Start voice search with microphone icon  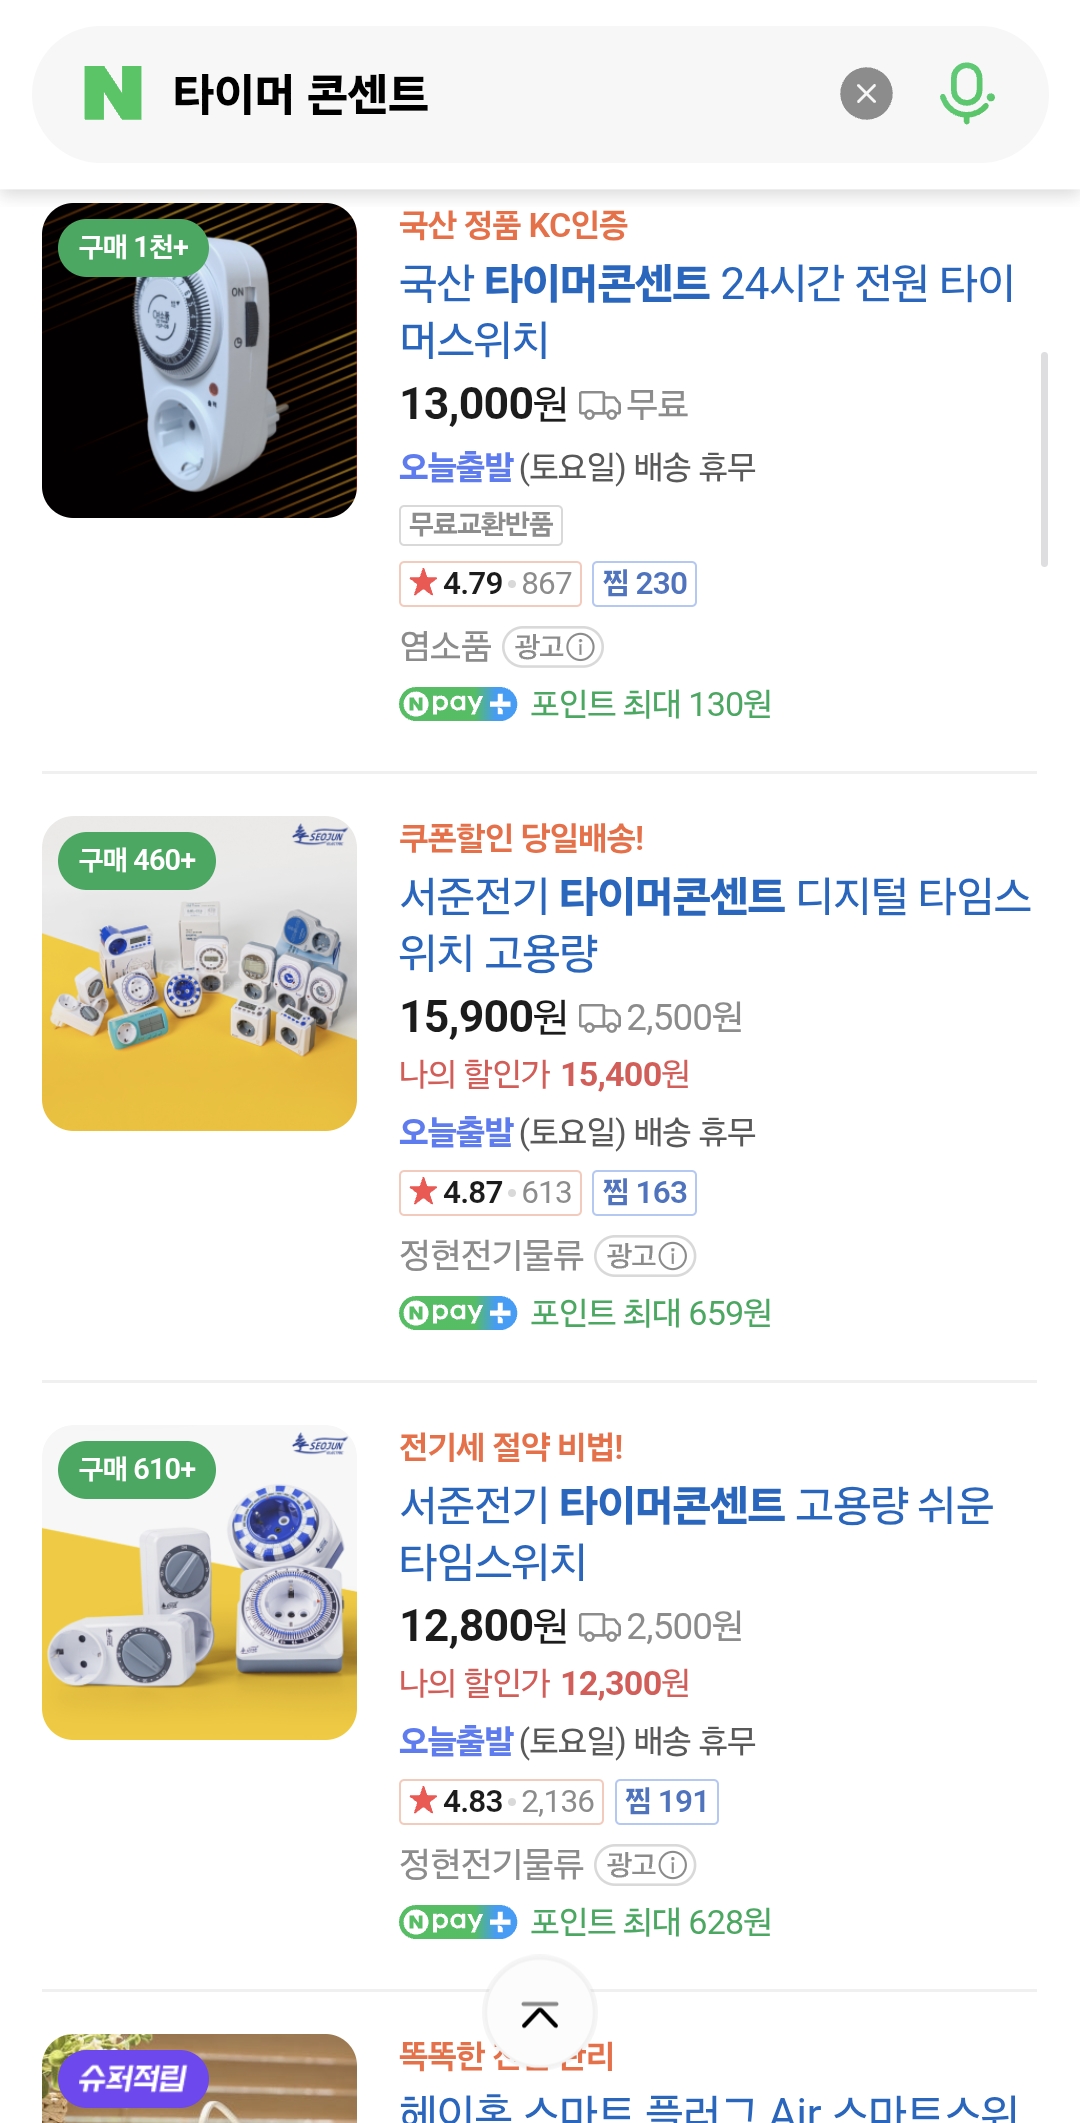click(x=966, y=93)
